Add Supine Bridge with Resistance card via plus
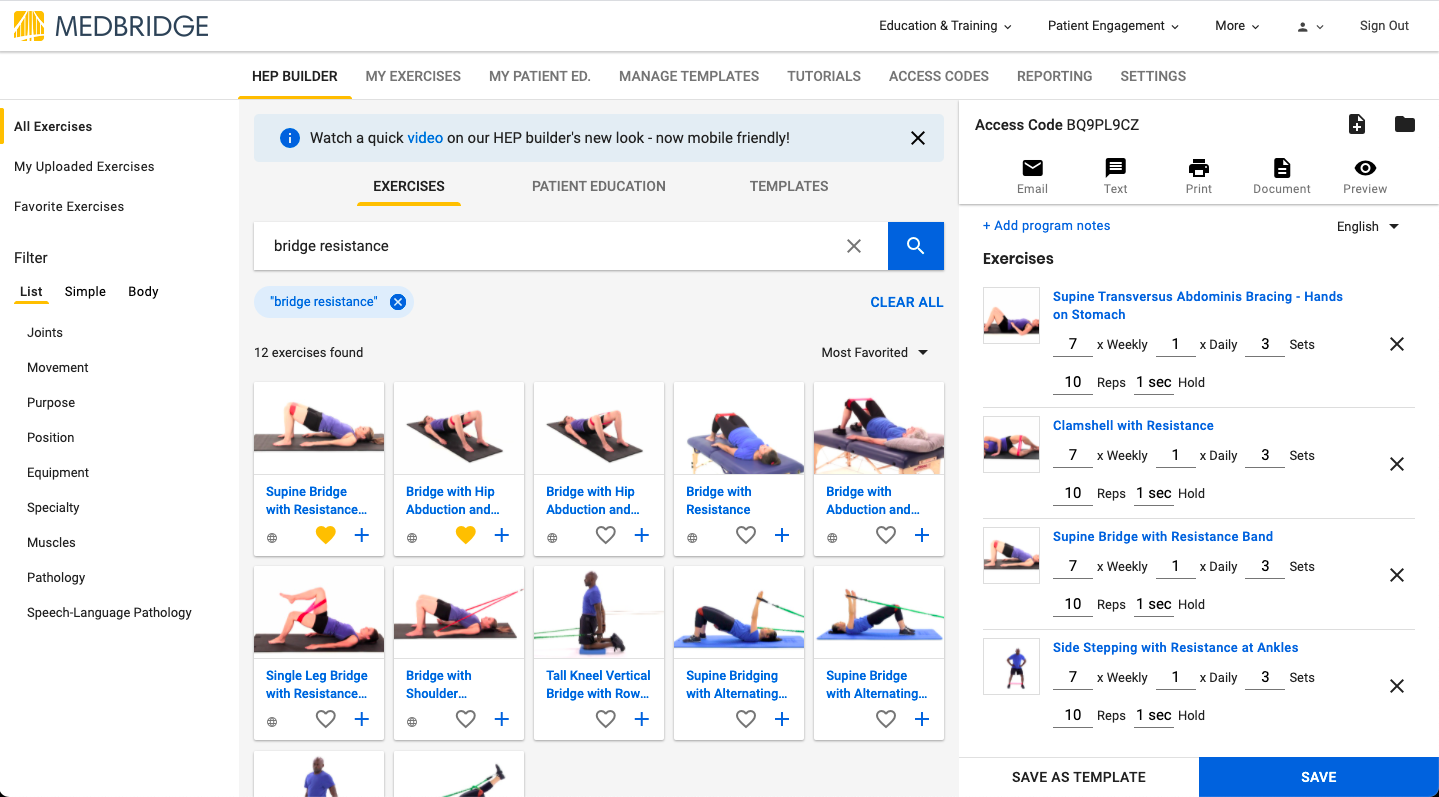The image size is (1439, 797). coord(362,535)
